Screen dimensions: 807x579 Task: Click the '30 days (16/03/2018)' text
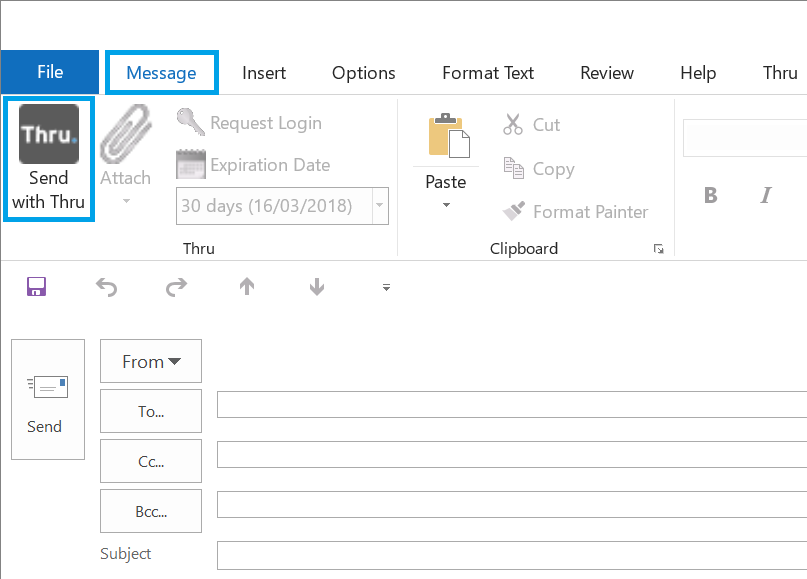coord(267,206)
